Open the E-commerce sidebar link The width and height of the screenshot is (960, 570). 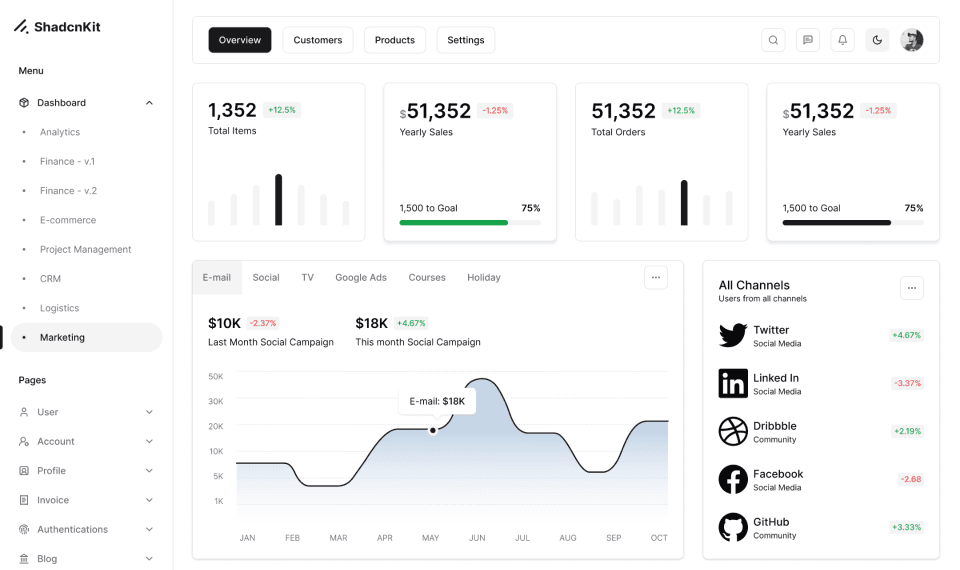[68, 220]
